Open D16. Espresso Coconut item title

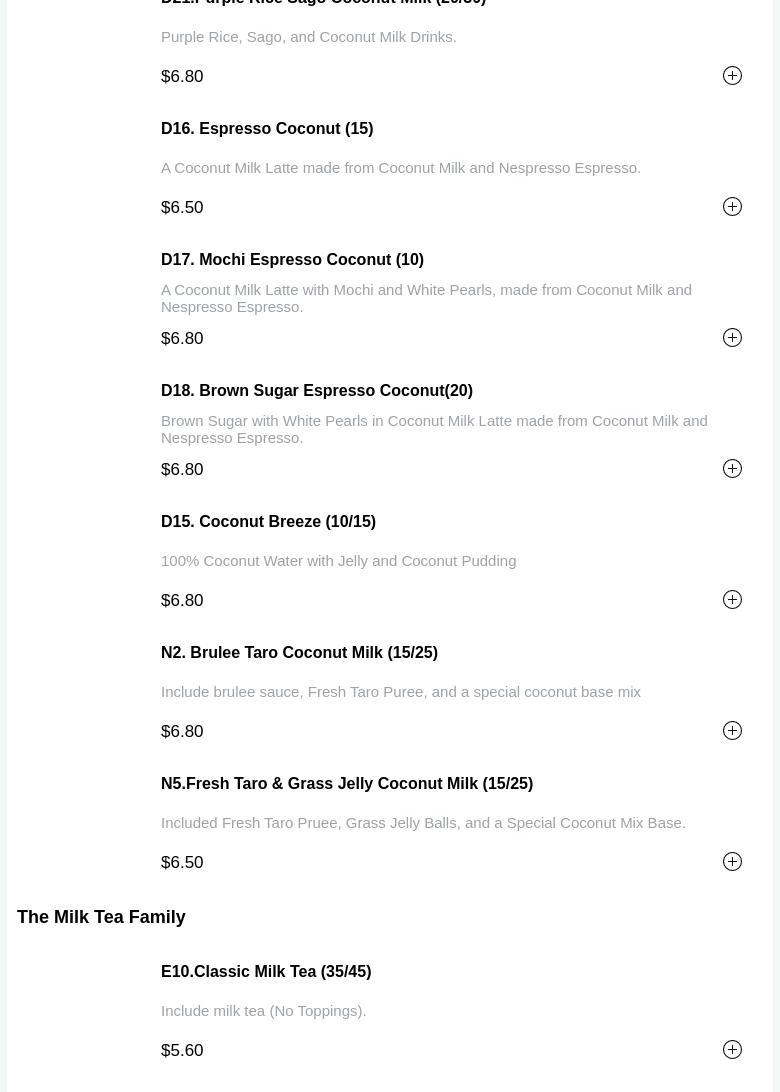tap(267, 129)
